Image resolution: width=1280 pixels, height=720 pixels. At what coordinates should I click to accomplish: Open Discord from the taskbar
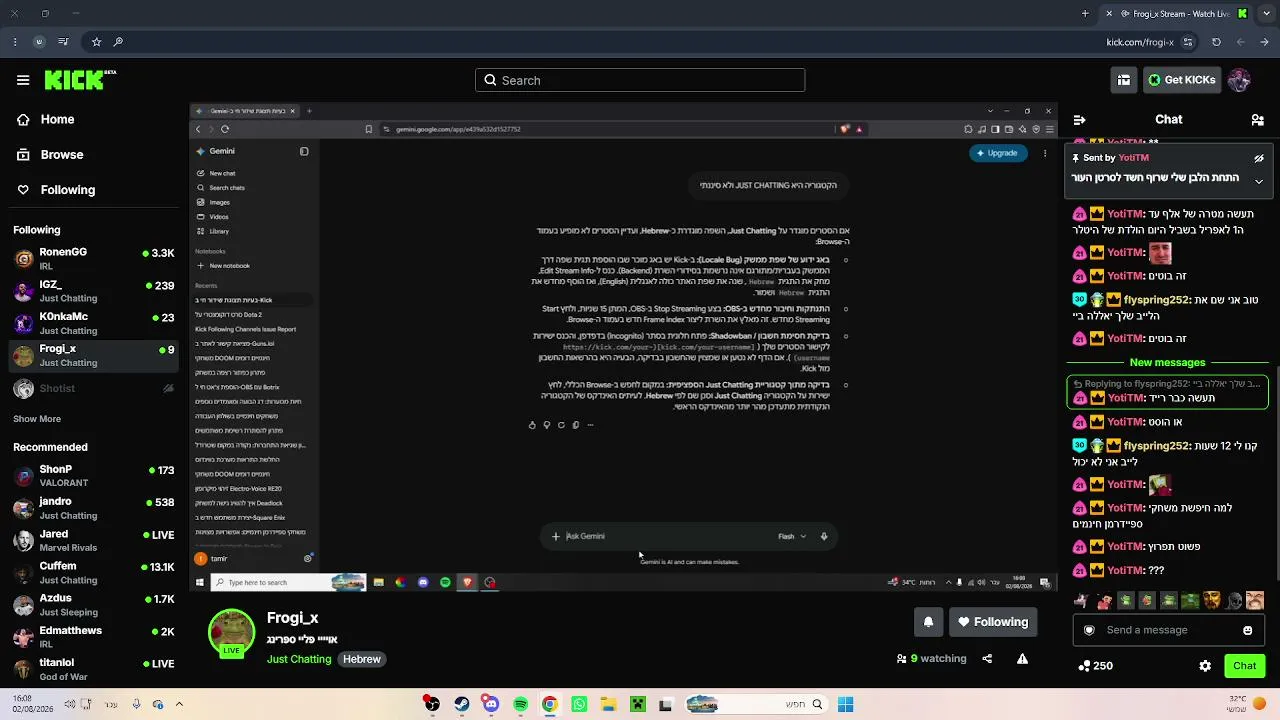coord(491,705)
